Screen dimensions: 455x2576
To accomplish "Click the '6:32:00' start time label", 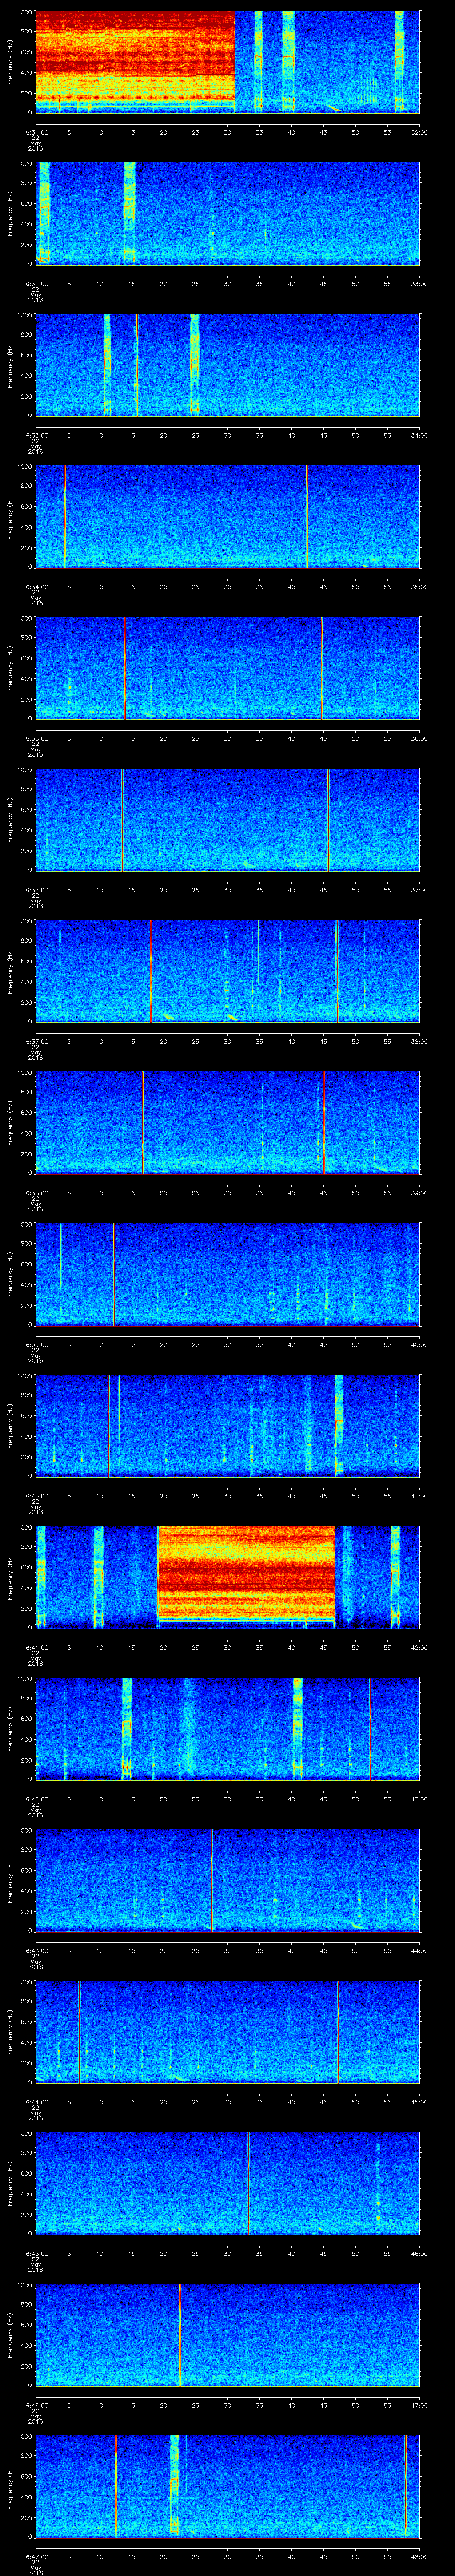I will 36,284.
